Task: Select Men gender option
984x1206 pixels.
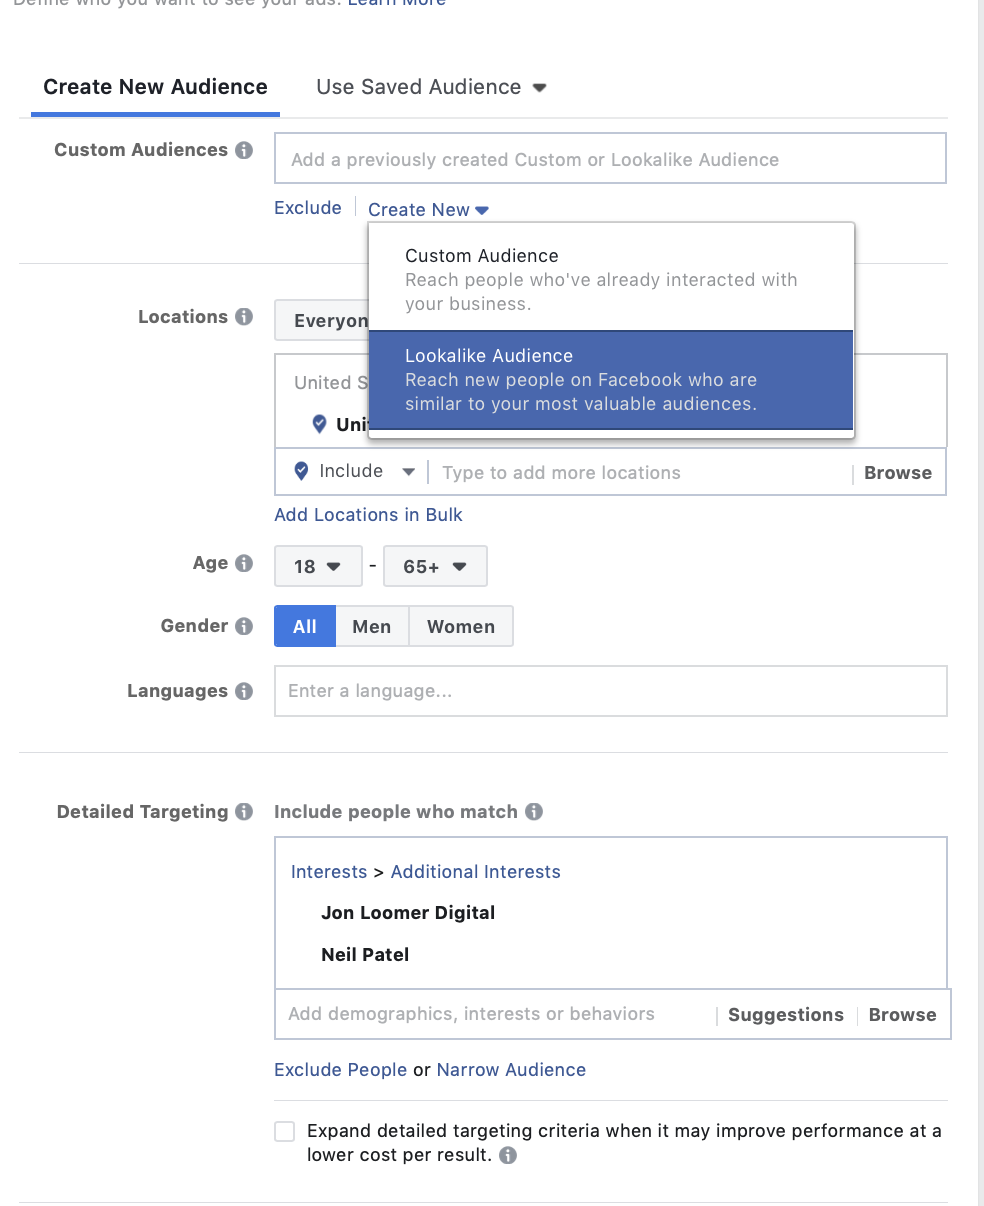Action: [x=372, y=627]
